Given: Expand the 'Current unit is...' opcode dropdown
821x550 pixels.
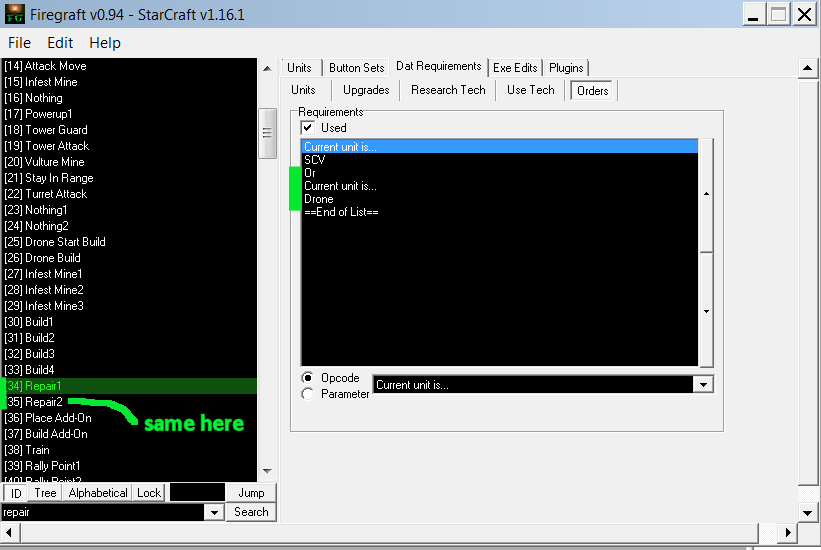Looking at the screenshot, I should click(x=703, y=385).
